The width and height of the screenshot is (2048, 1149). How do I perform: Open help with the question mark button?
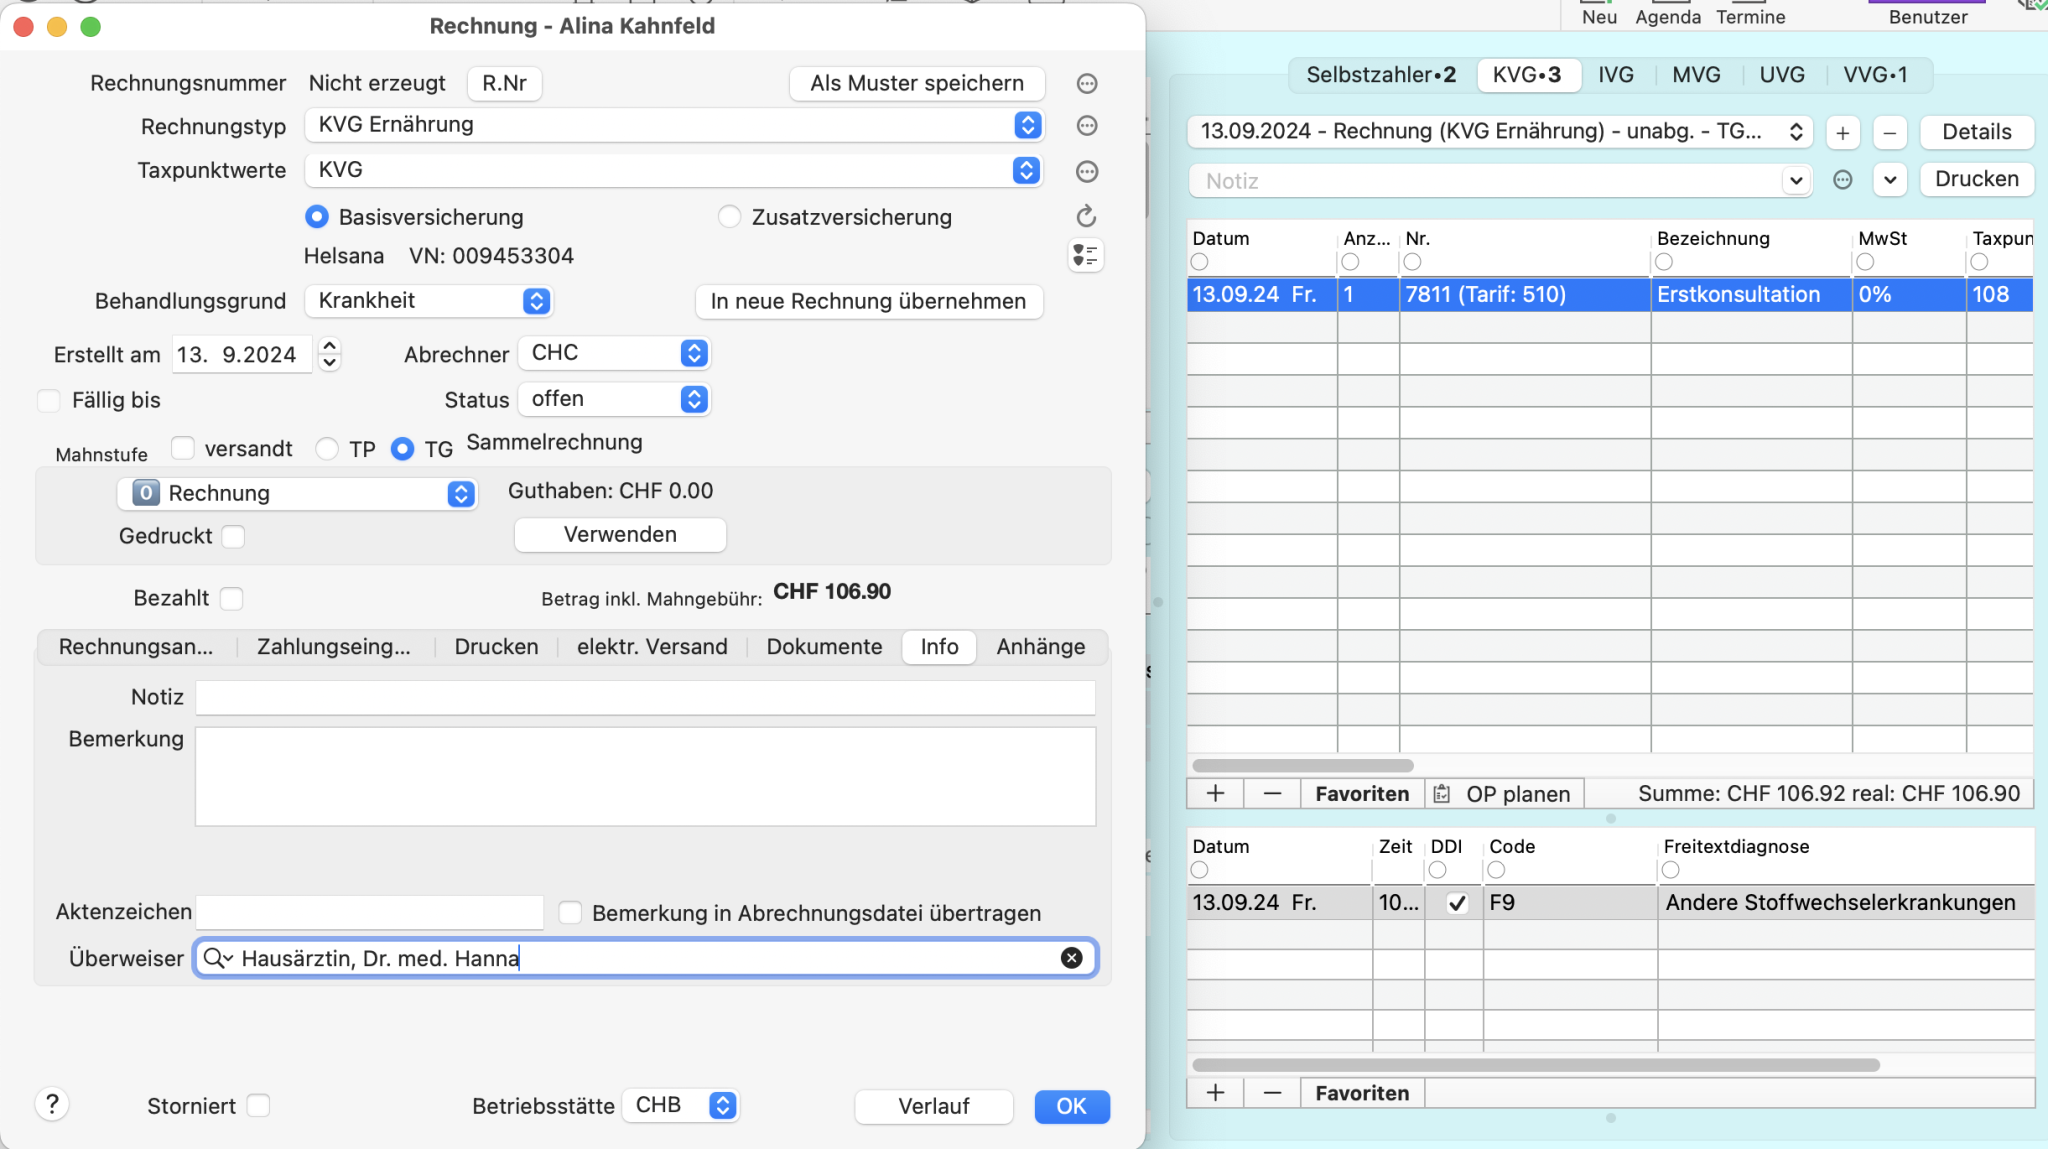52,1104
